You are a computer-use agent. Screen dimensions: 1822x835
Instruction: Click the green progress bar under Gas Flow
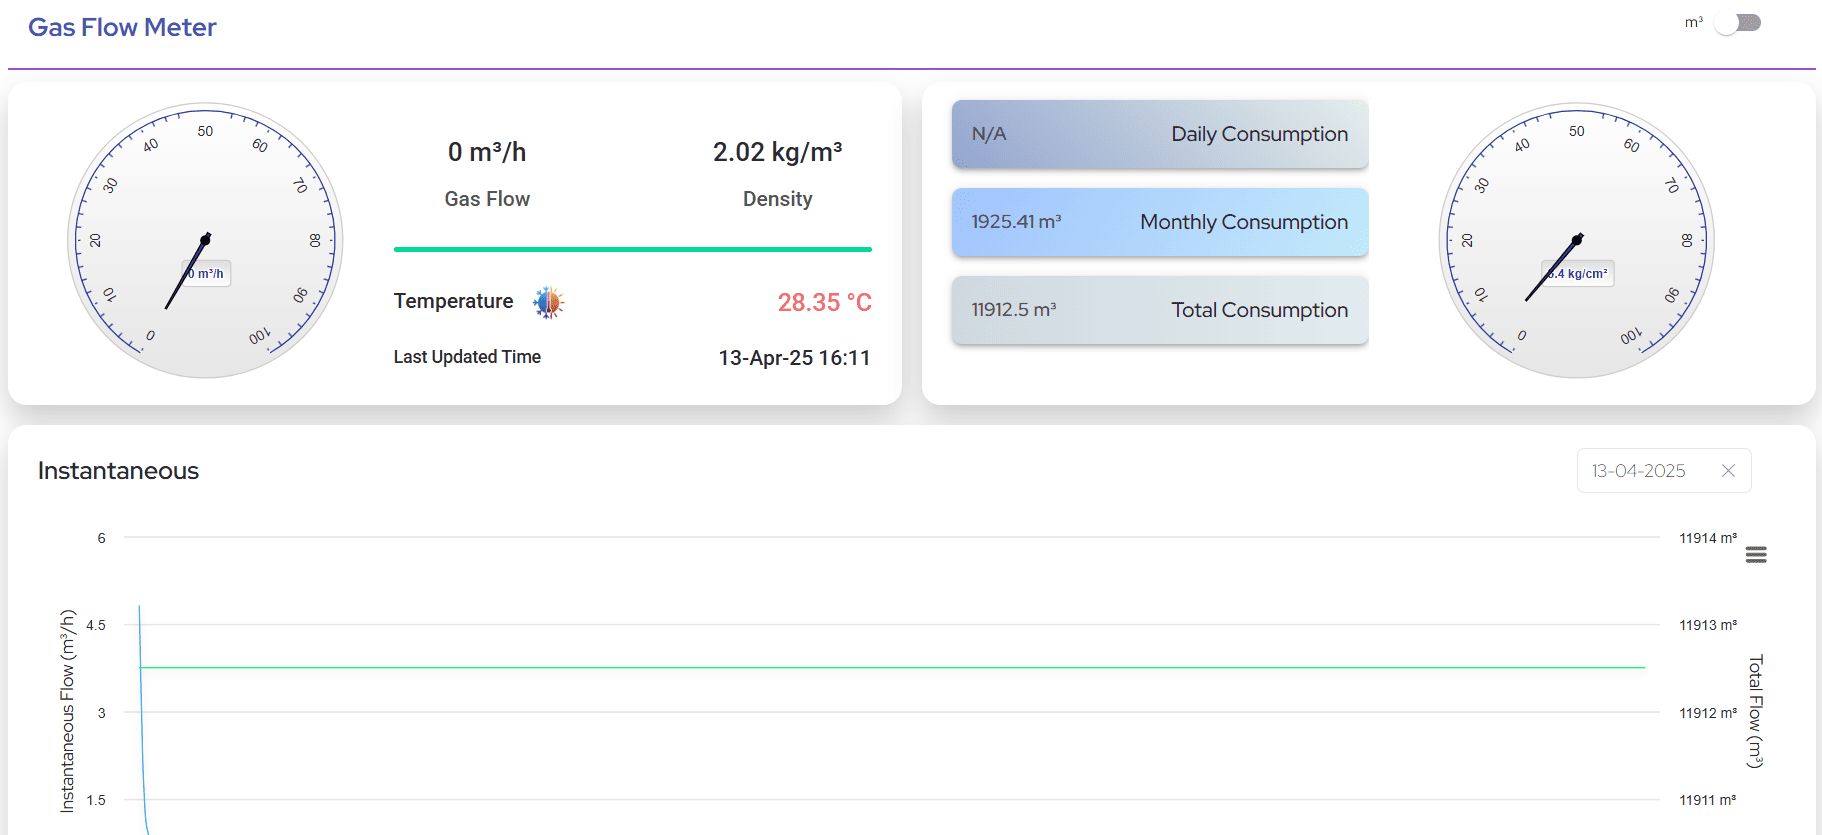coord(633,249)
